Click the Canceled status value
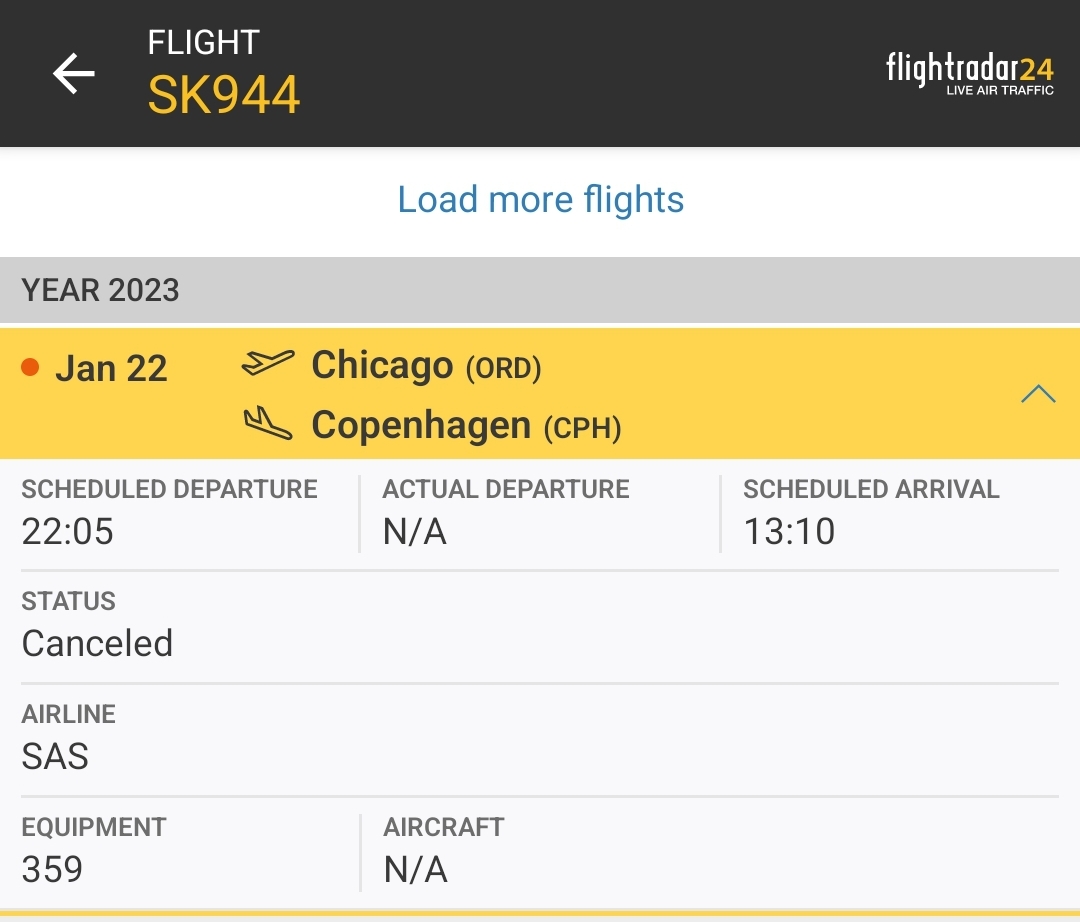Image resolution: width=1080 pixels, height=922 pixels. [97, 643]
